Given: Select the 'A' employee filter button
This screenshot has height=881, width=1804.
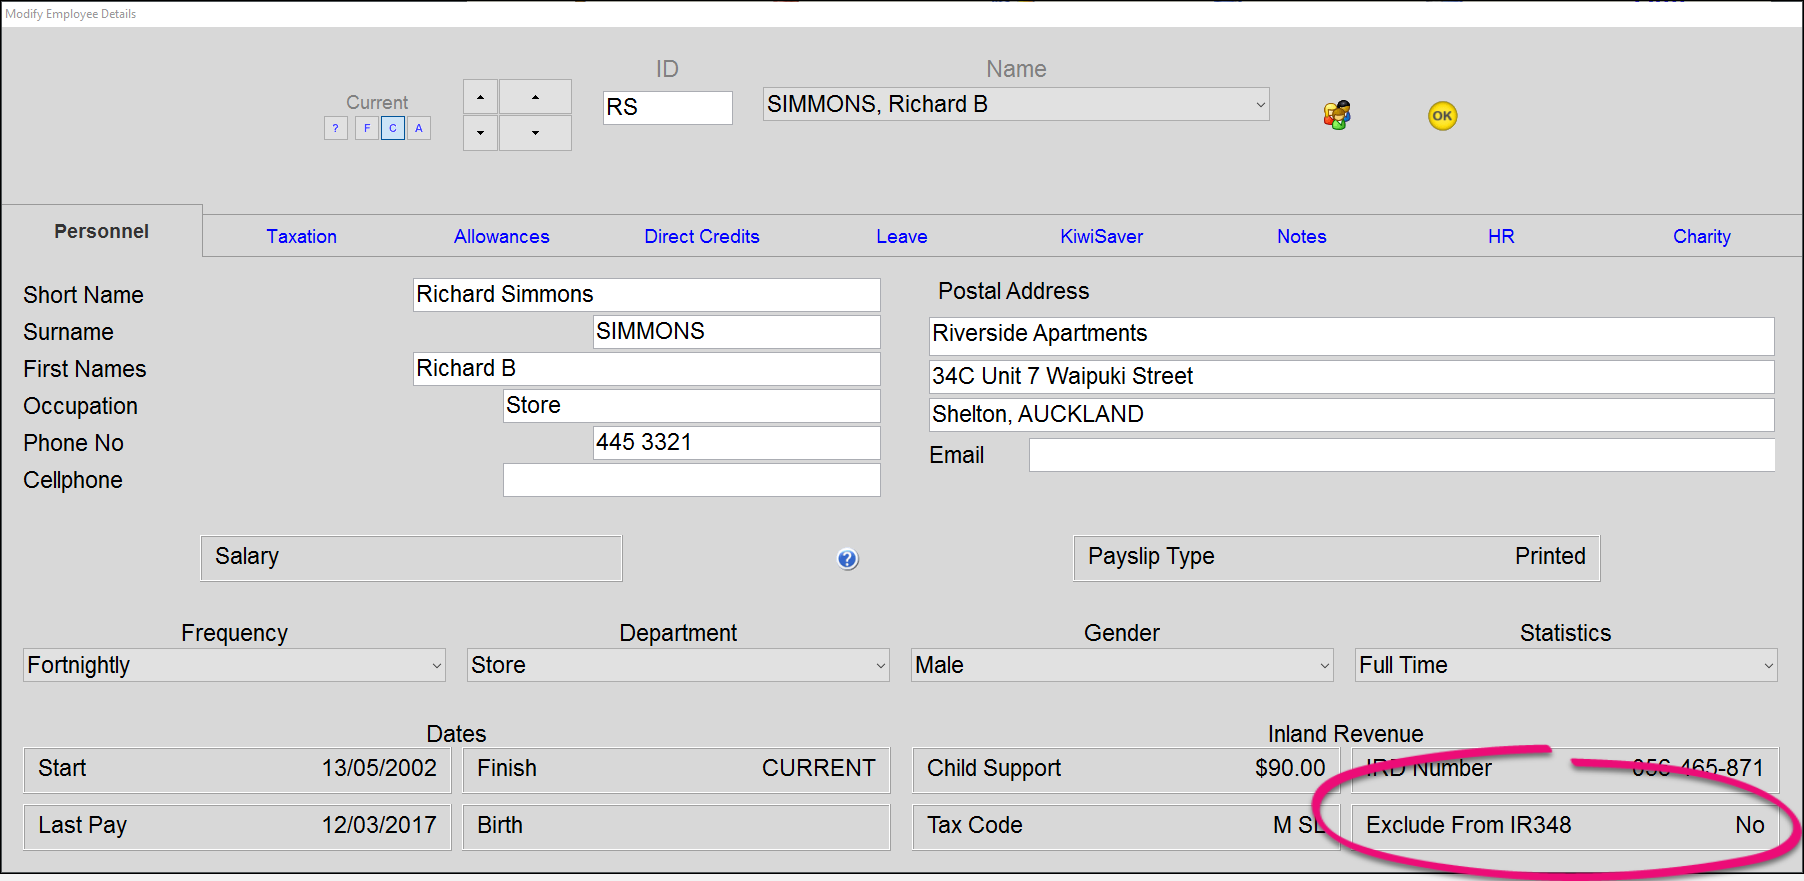Looking at the screenshot, I should (x=419, y=128).
